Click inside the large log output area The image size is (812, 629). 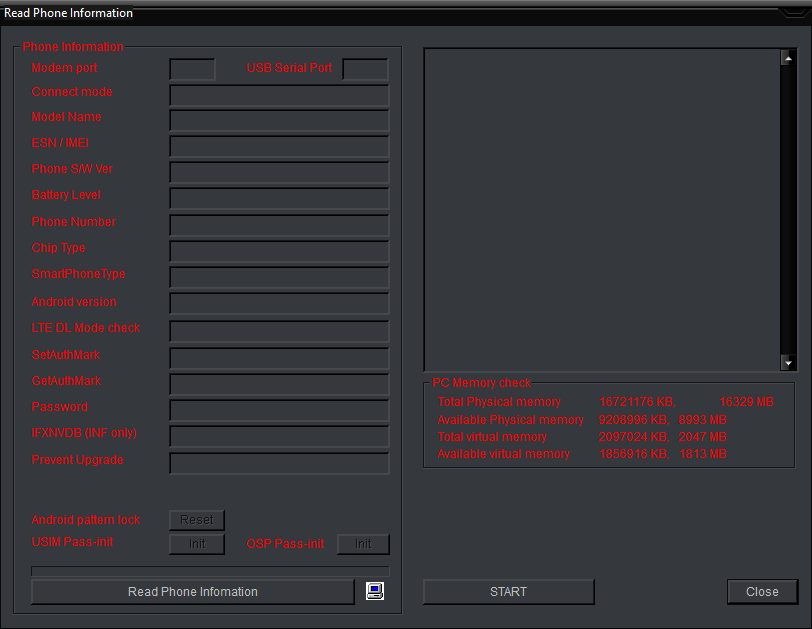(x=602, y=210)
